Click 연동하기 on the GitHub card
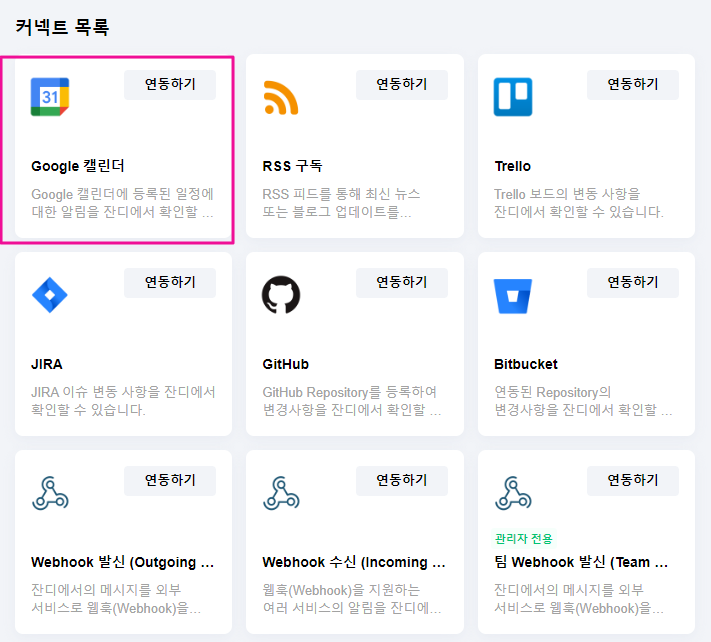This screenshot has width=711, height=642. point(402,282)
